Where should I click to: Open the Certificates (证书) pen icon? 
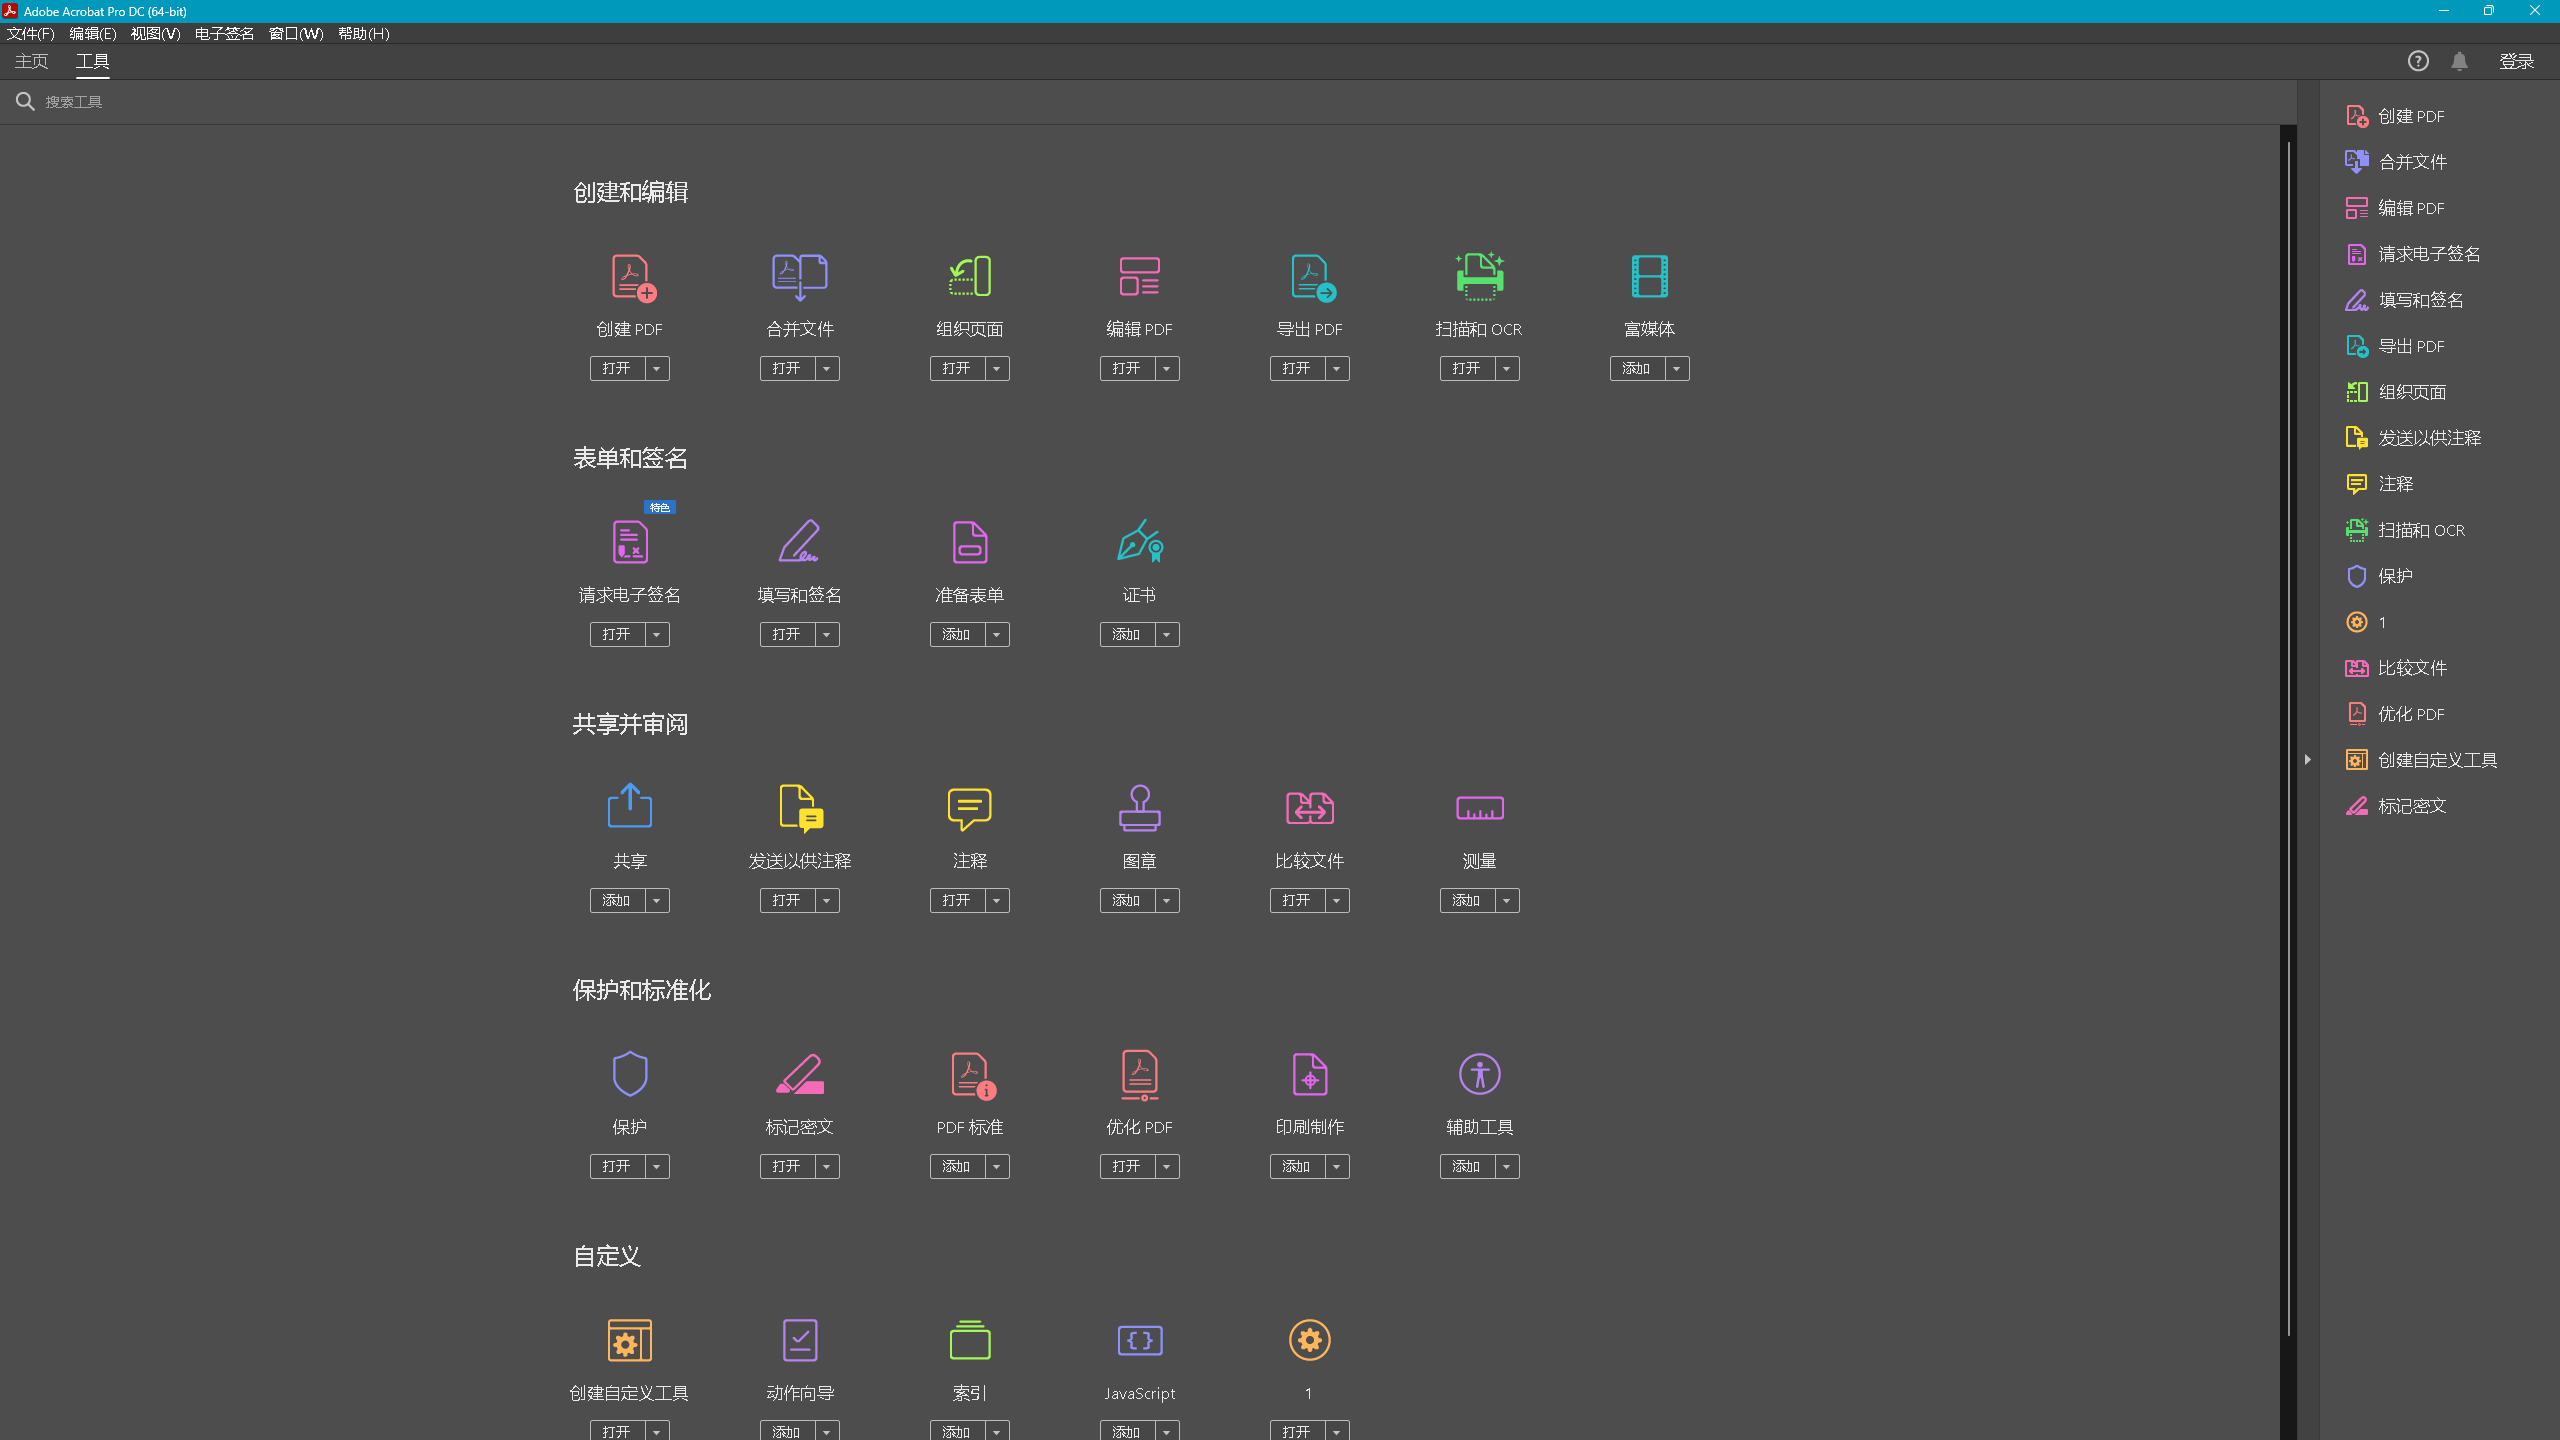[1139, 542]
